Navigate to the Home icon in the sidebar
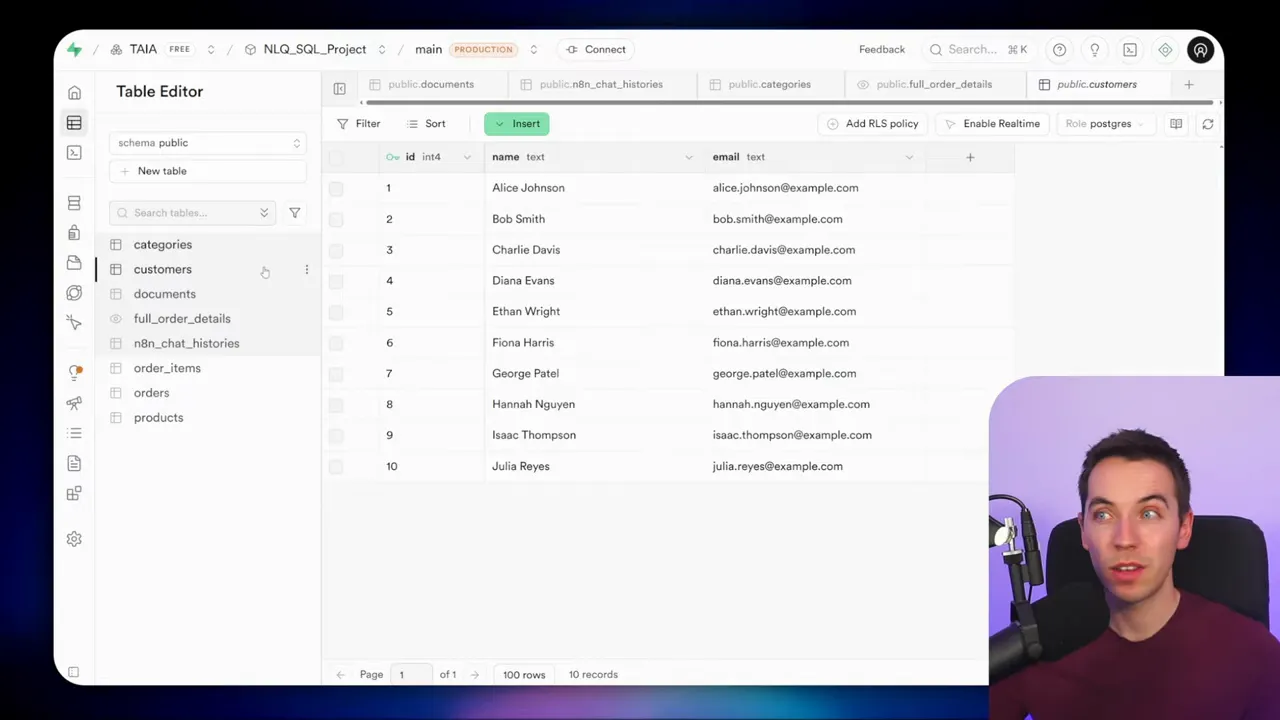Viewport: 1280px width, 720px height. (74, 91)
